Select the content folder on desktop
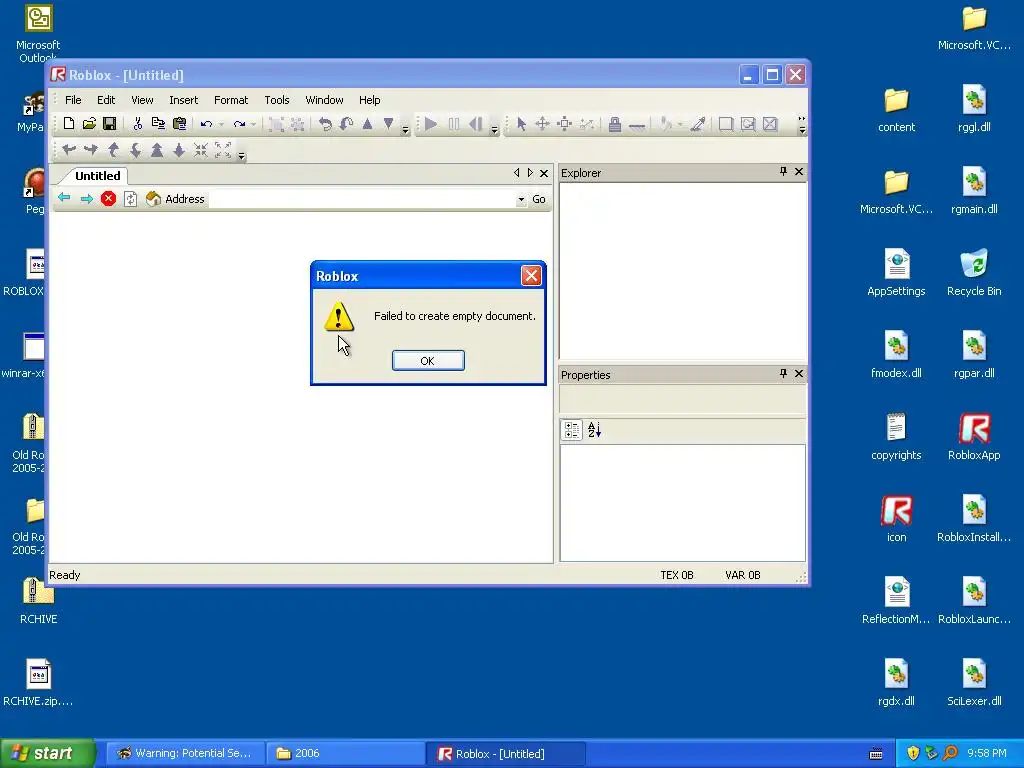 click(896, 110)
